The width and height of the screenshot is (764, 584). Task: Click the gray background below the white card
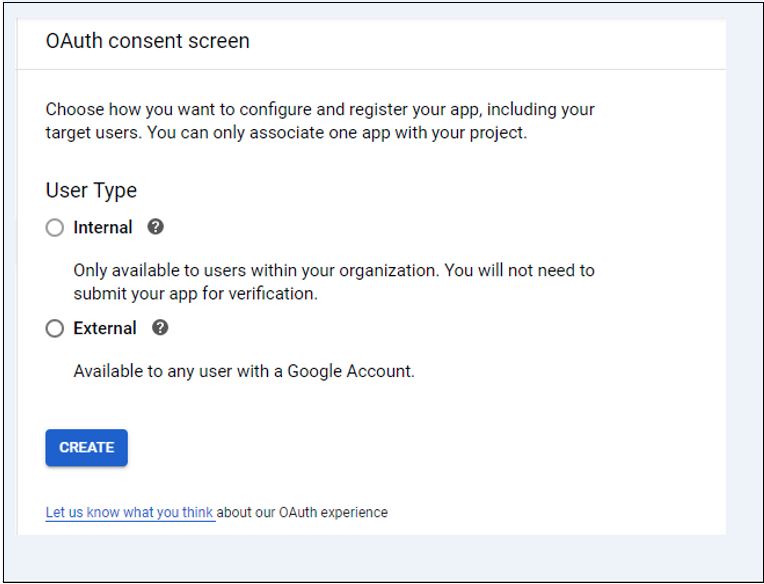pos(380,558)
